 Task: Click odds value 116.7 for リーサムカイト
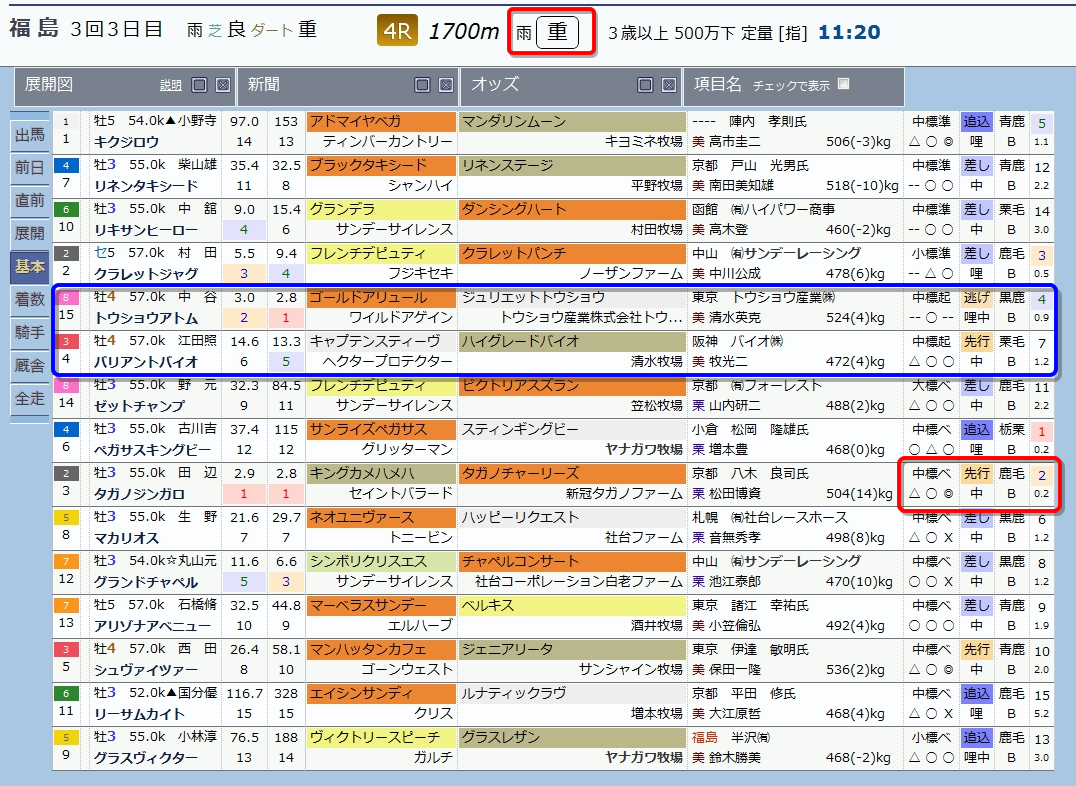[x=244, y=693]
